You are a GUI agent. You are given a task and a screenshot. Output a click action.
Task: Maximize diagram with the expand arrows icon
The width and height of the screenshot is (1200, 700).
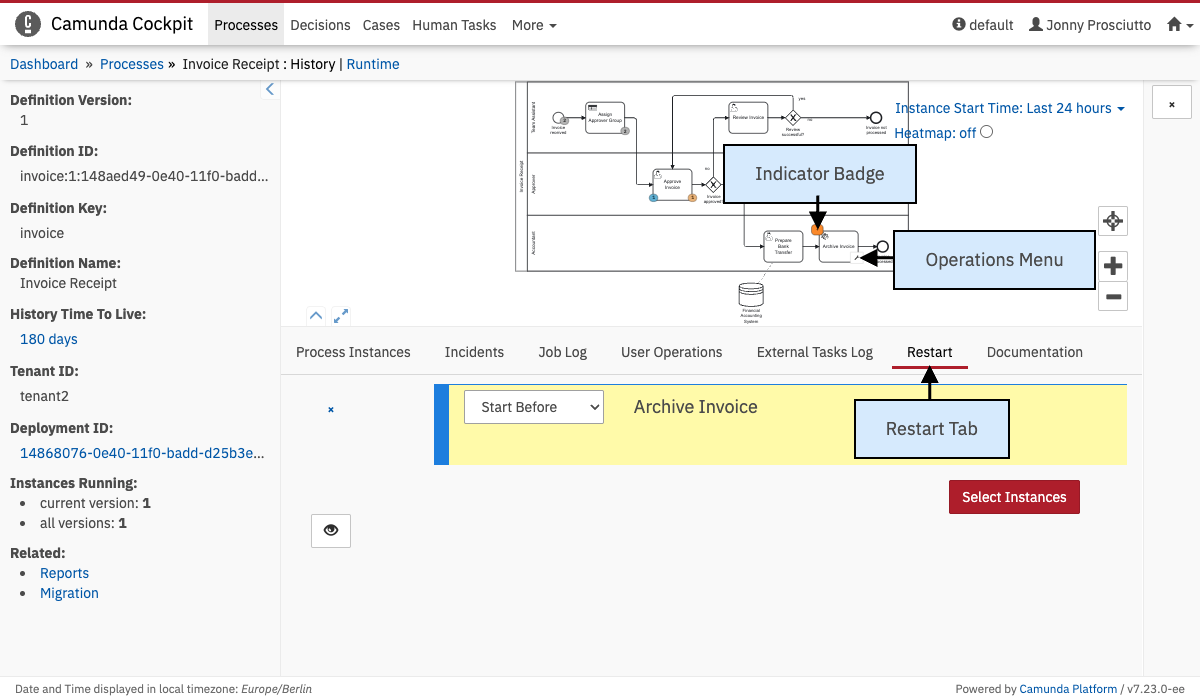click(x=341, y=315)
